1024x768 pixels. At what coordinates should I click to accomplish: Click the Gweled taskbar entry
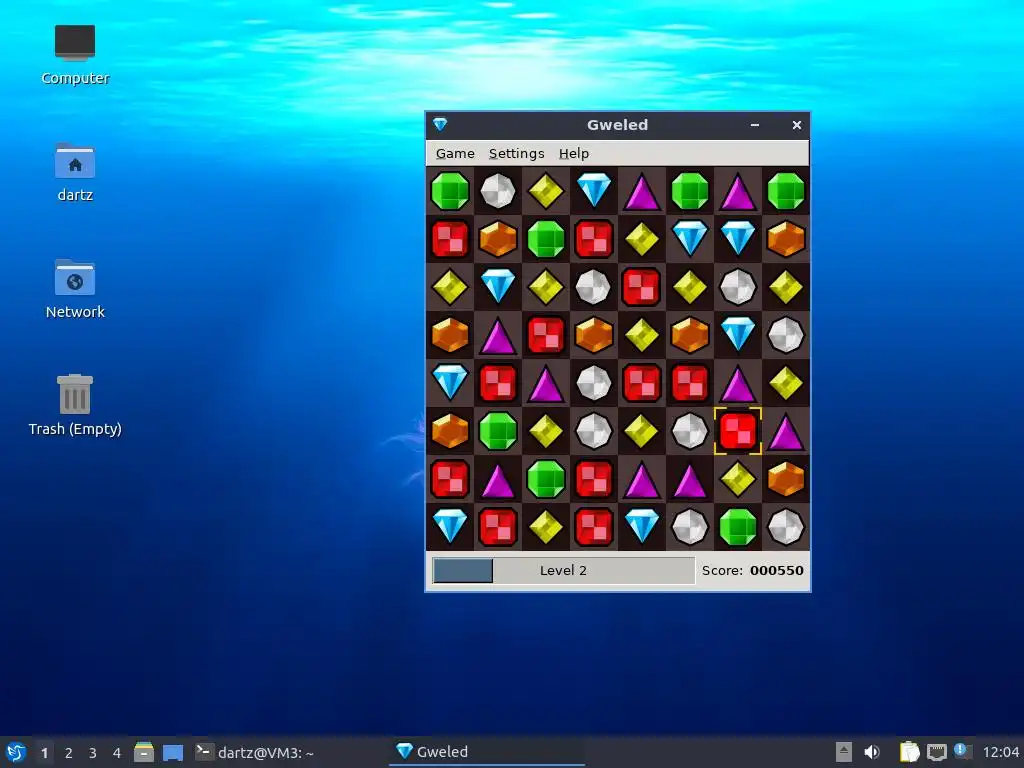pyautogui.click(x=487, y=752)
